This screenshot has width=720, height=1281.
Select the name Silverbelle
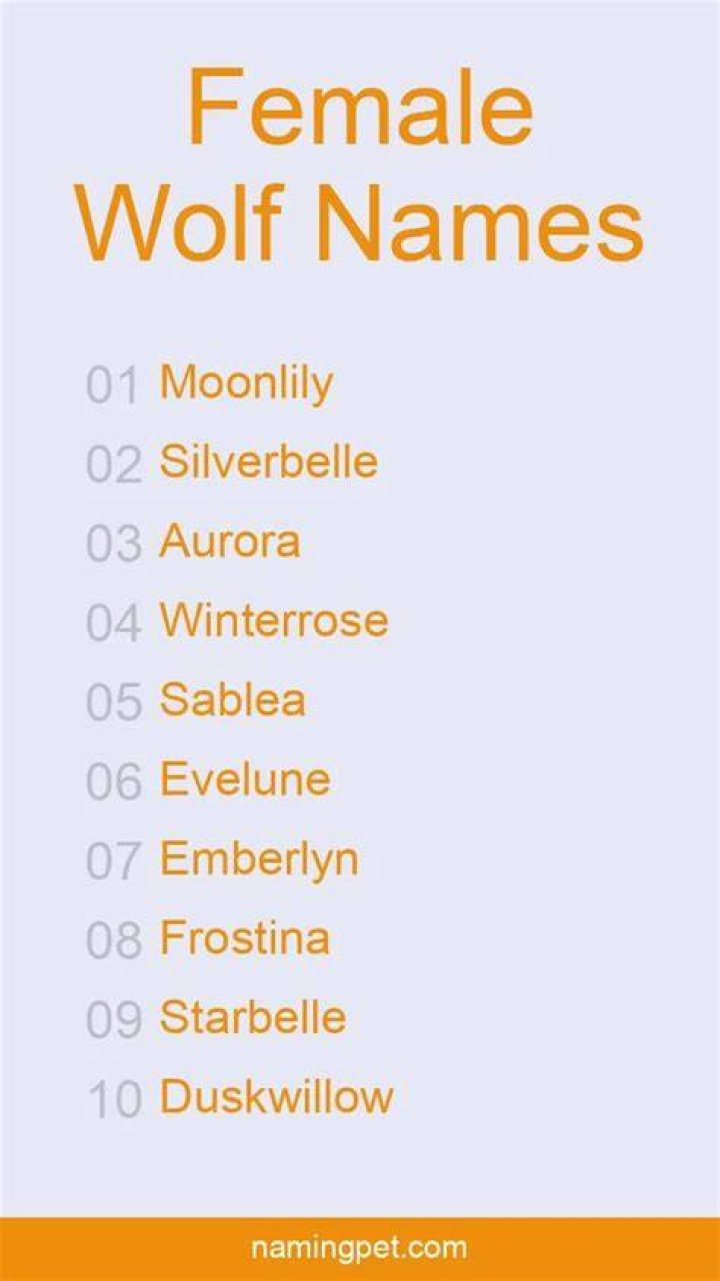pos(269,462)
